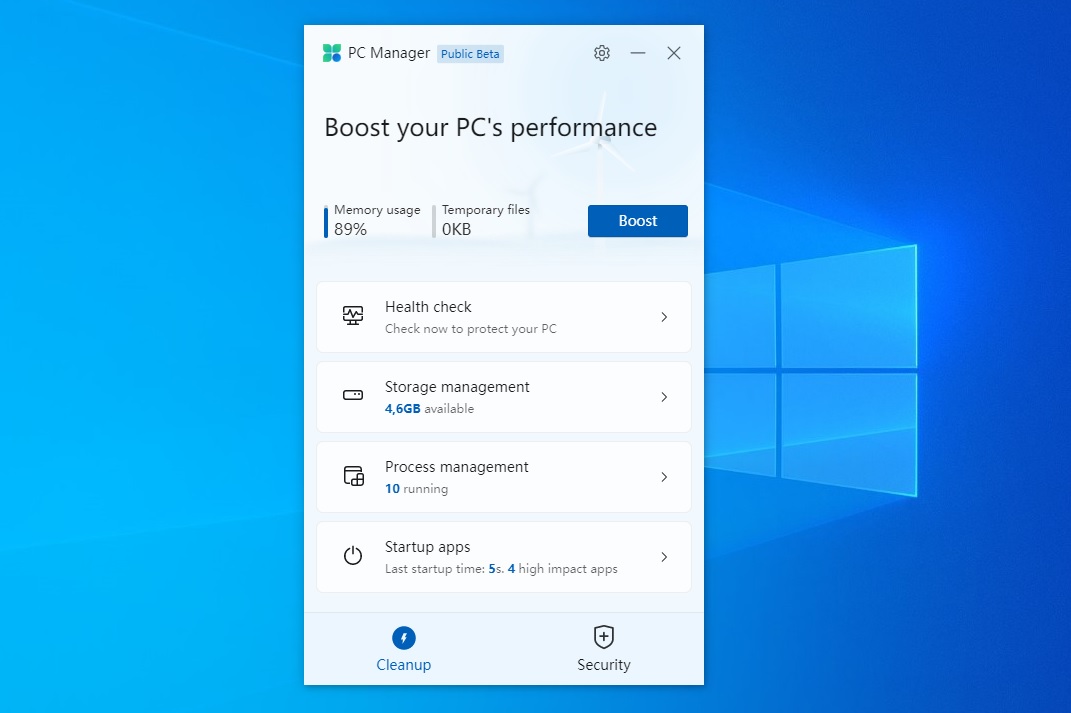The width and height of the screenshot is (1071, 713).
Task: Open settings via the gear icon
Action: coord(601,53)
